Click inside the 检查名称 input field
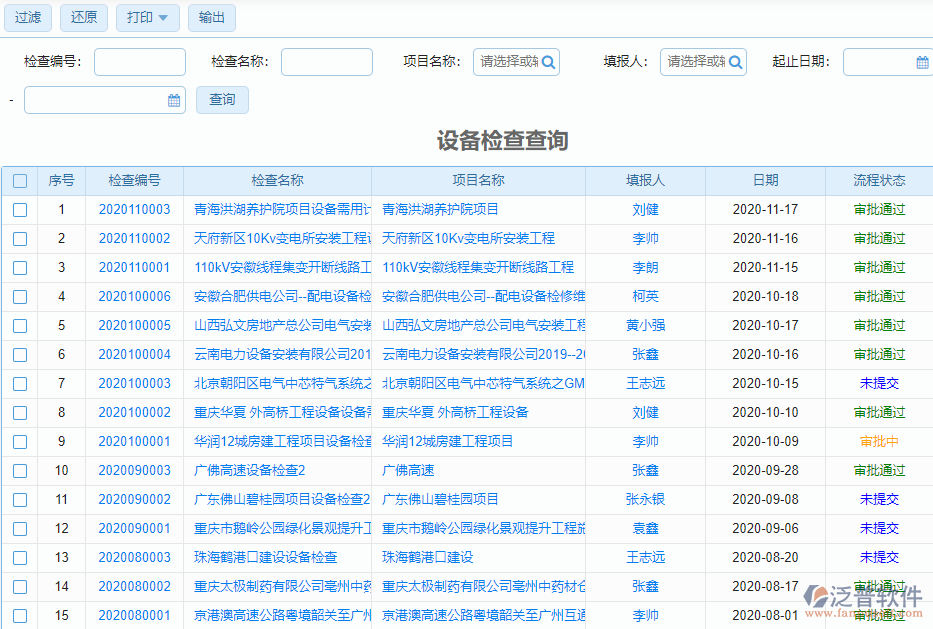933x629 pixels. click(326, 61)
